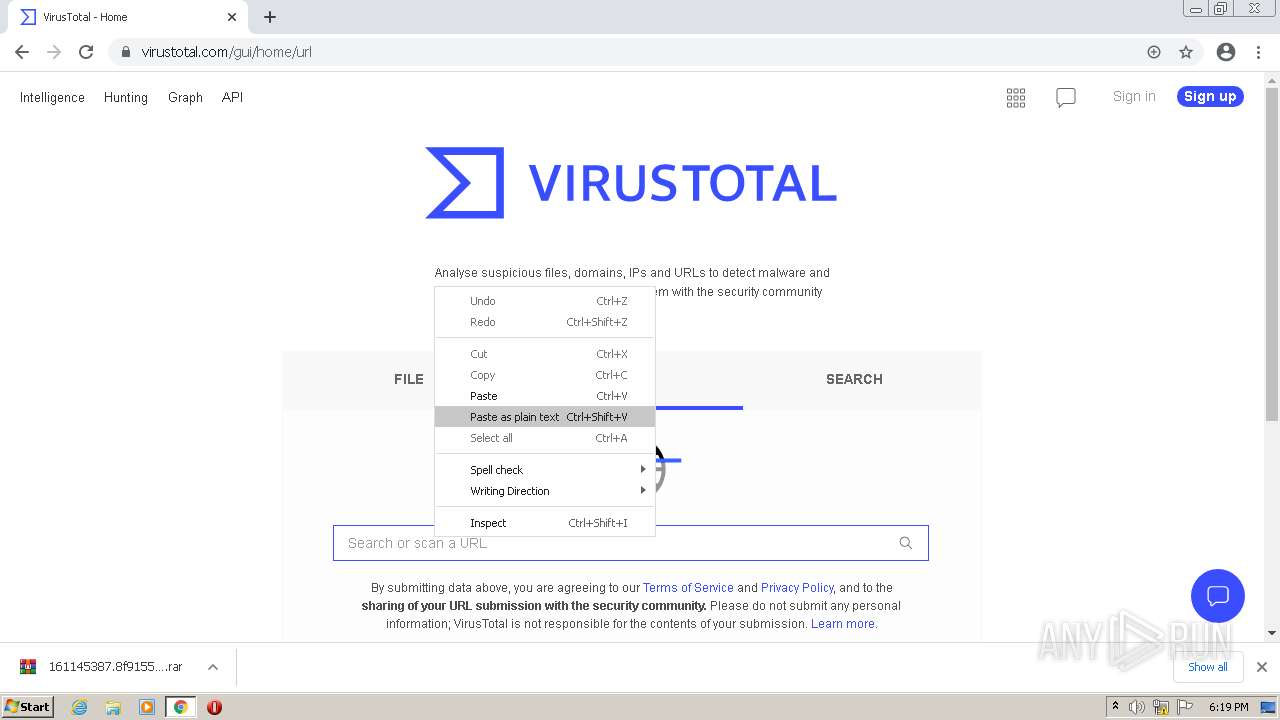Open Chrome's three-dot menu

tap(1259, 52)
